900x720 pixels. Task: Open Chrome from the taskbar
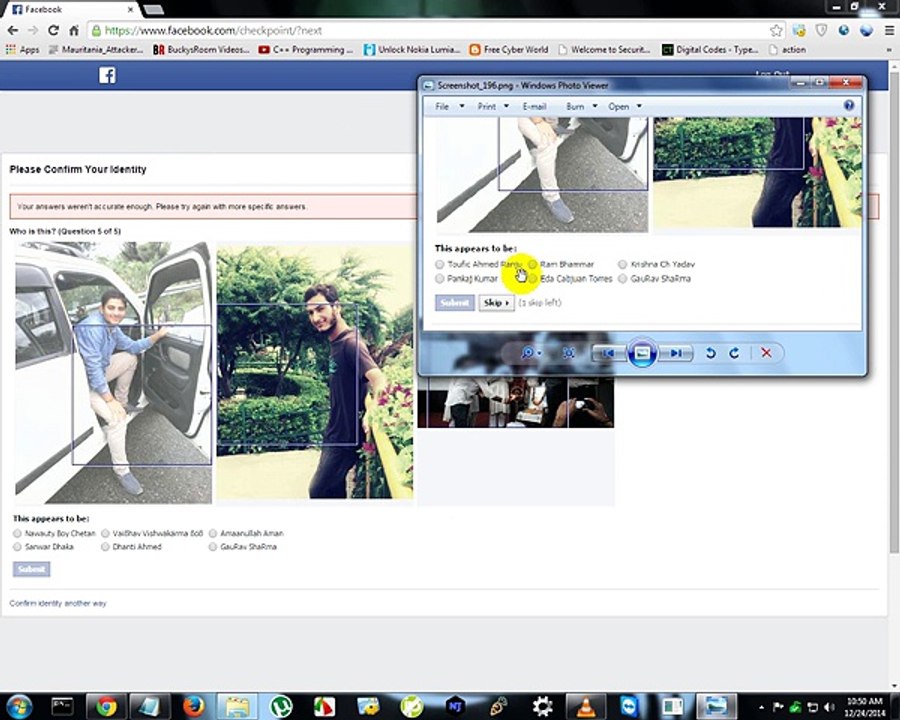coord(106,706)
